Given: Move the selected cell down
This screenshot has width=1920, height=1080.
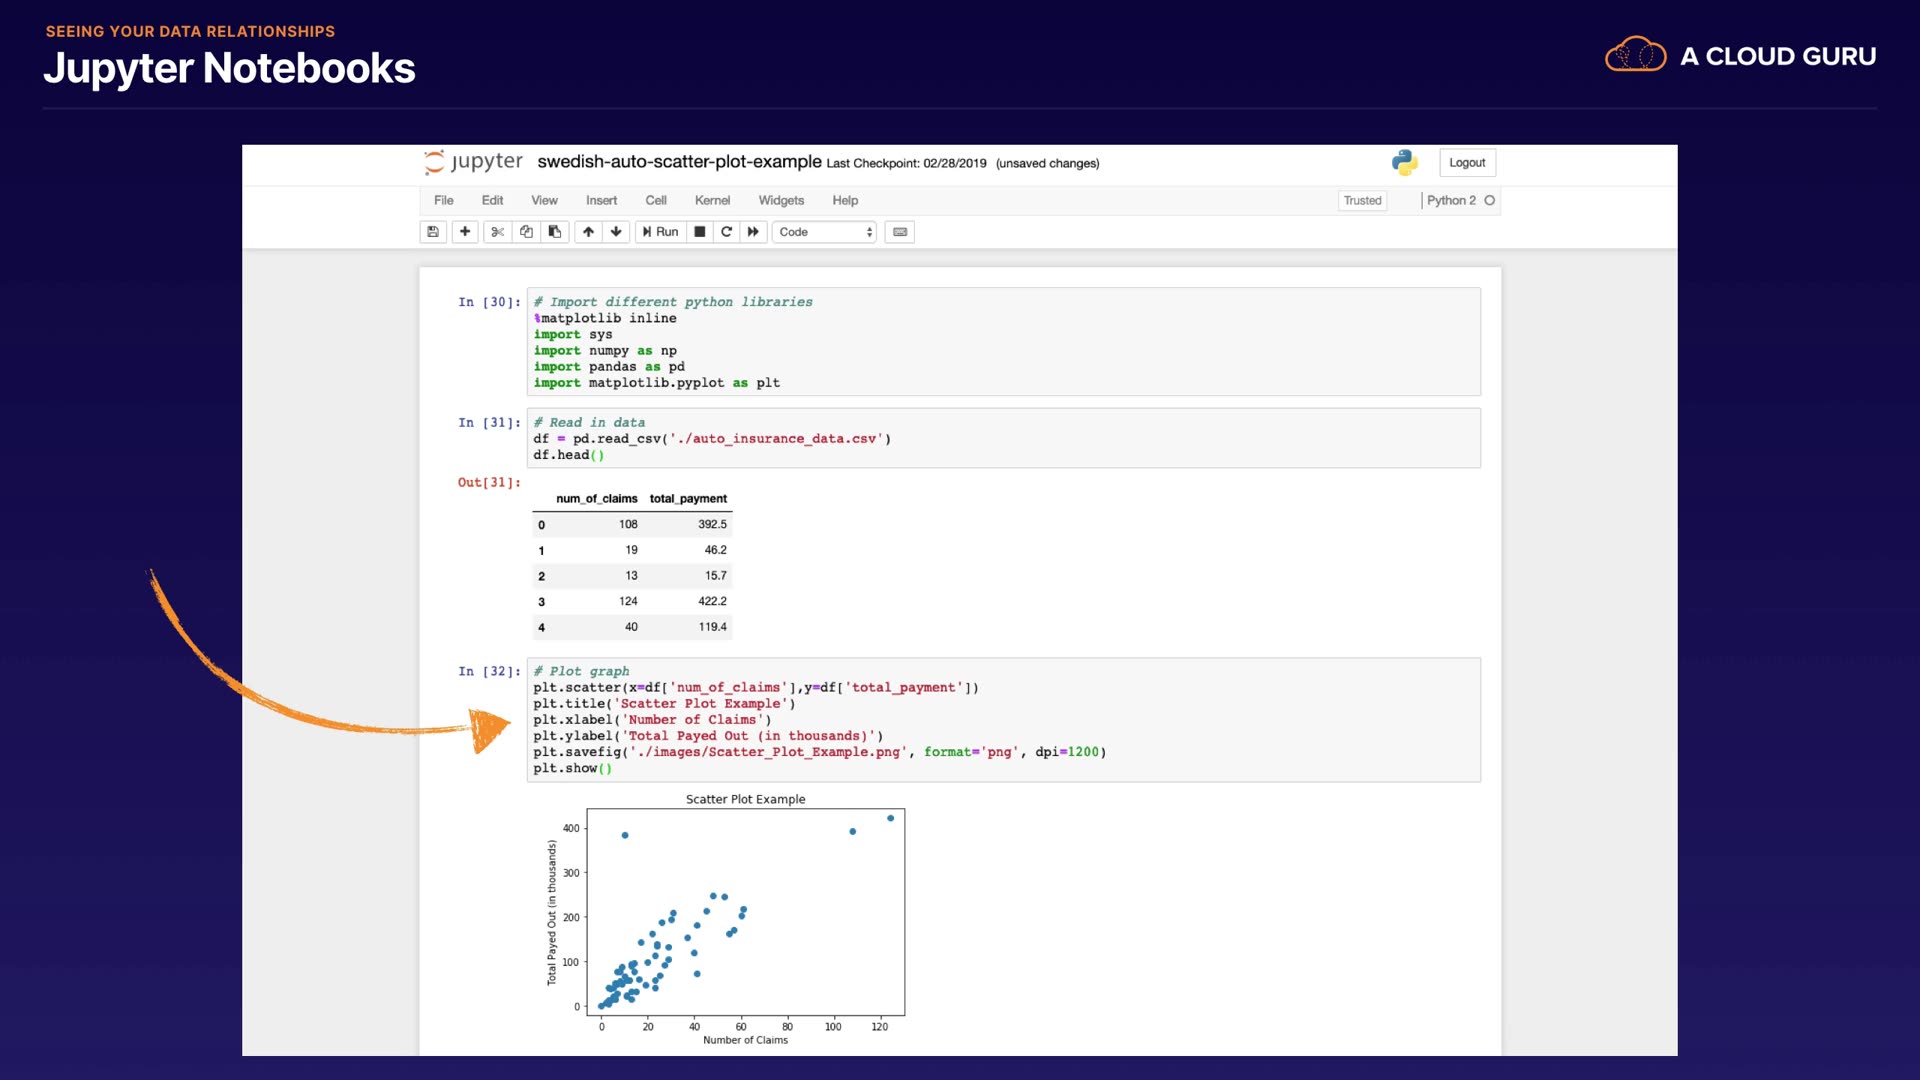Looking at the screenshot, I should coord(616,232).
